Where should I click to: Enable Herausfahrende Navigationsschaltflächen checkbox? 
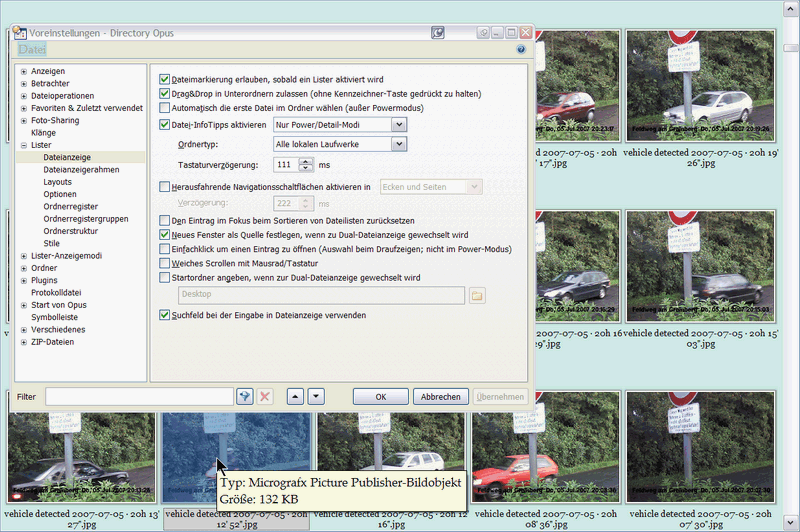click(x=164, y=187)
